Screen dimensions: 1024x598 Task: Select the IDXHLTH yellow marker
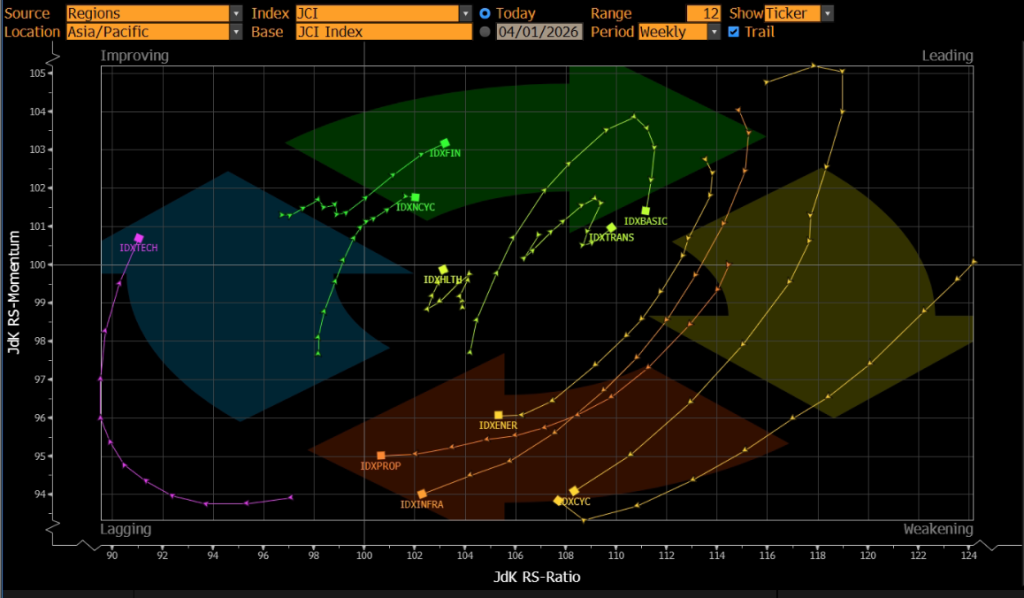[443, 270]
